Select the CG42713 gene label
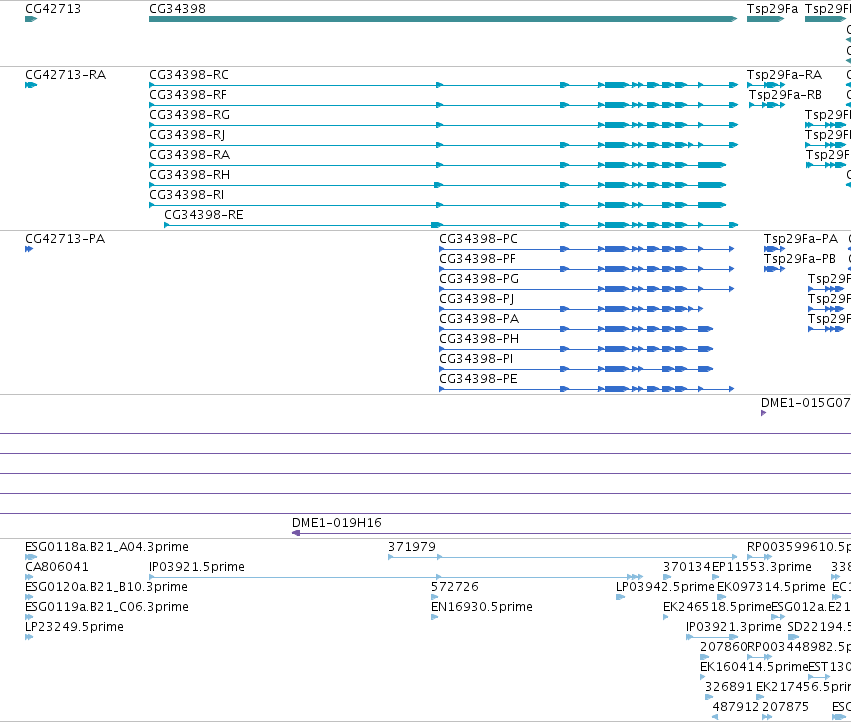The height and width of the screenshot is (722, 851). pos(53,9)
